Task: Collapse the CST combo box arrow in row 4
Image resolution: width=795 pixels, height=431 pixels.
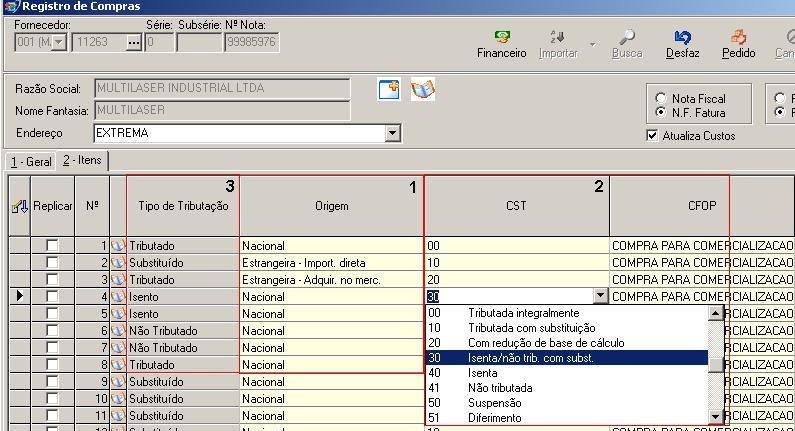Action: pyautogui.click(x=600, y=296)
